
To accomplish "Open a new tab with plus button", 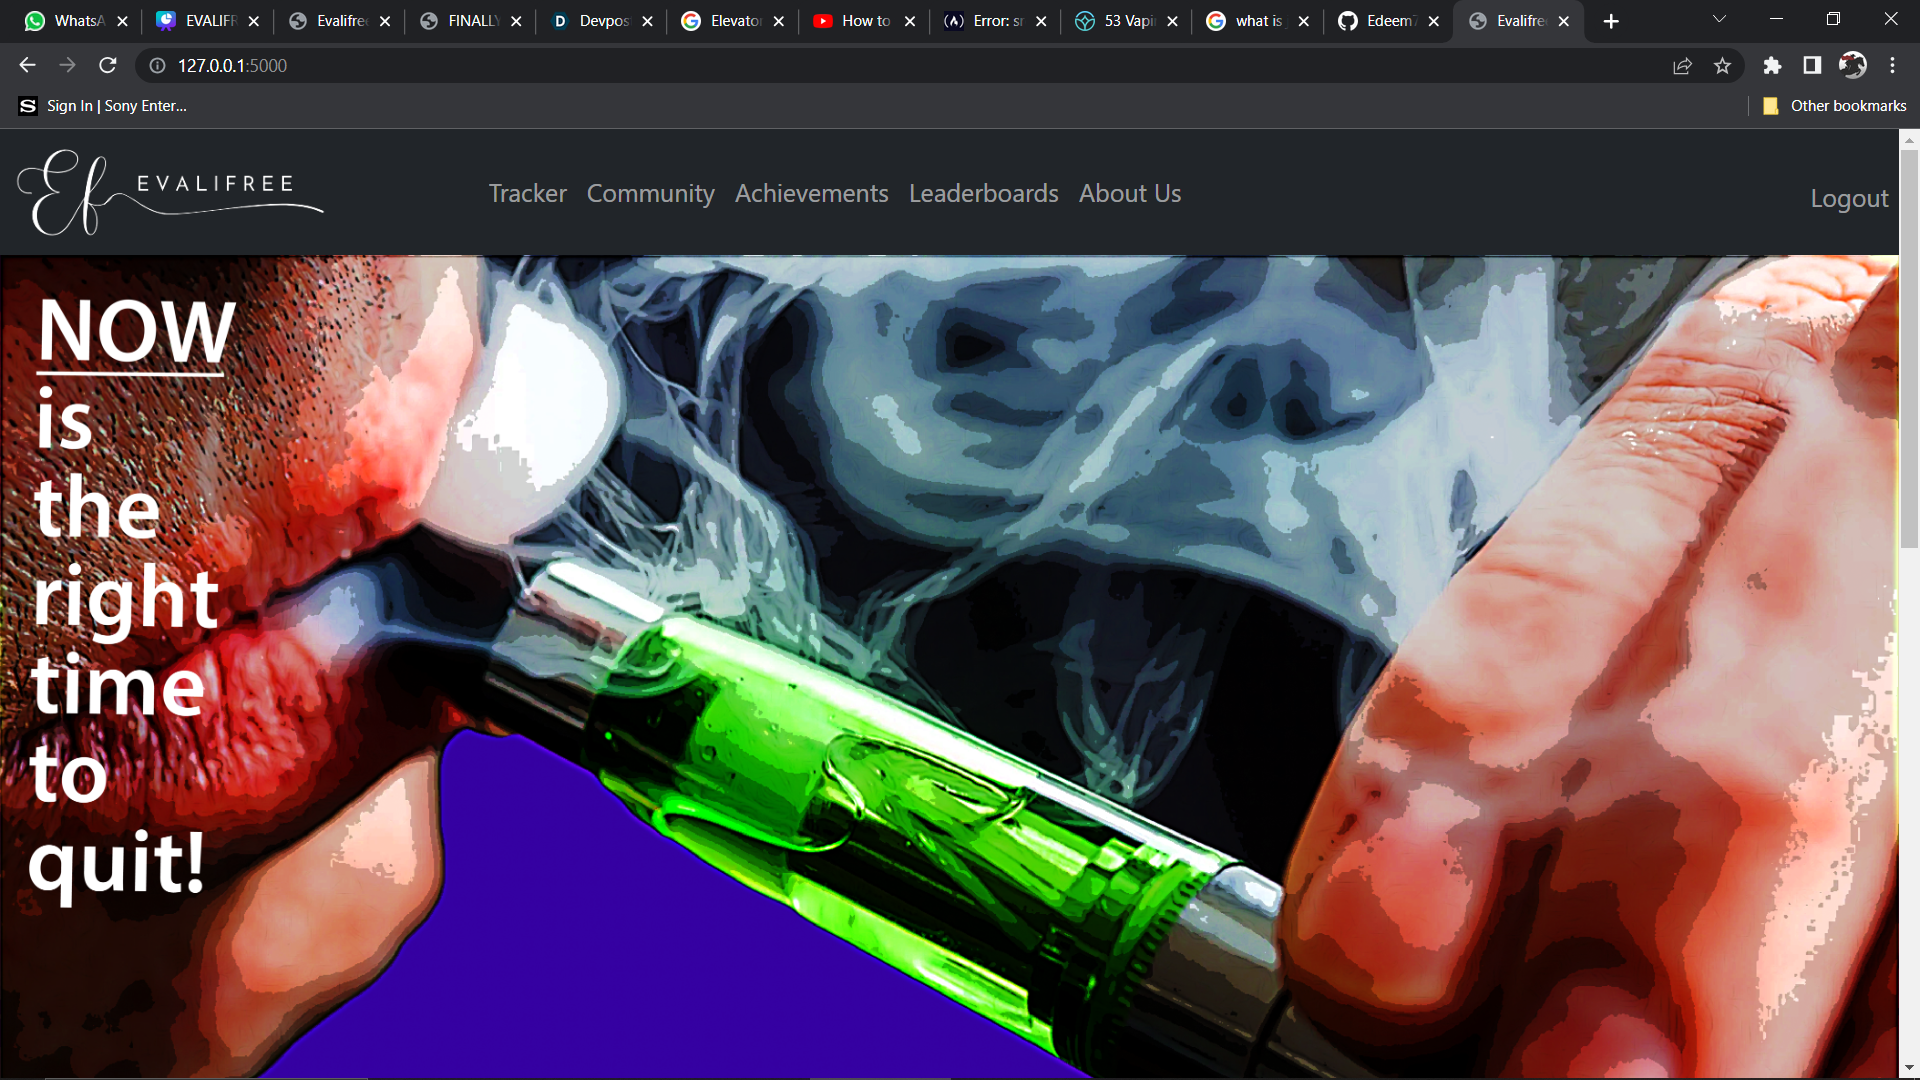I will (x=1611, y=21).
